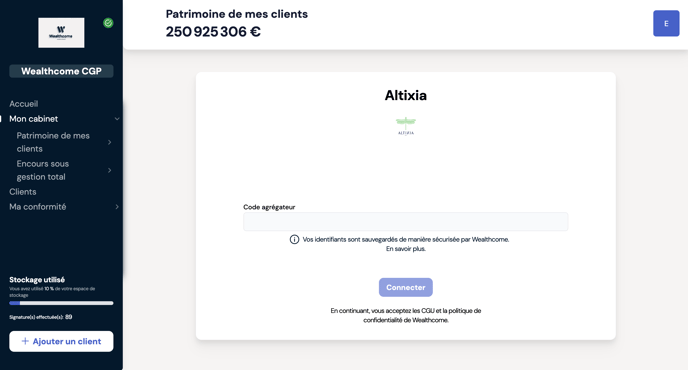This screenshot has width=688, height=370.
Task: Open the Clients menu item
Action: pos(23,192)
